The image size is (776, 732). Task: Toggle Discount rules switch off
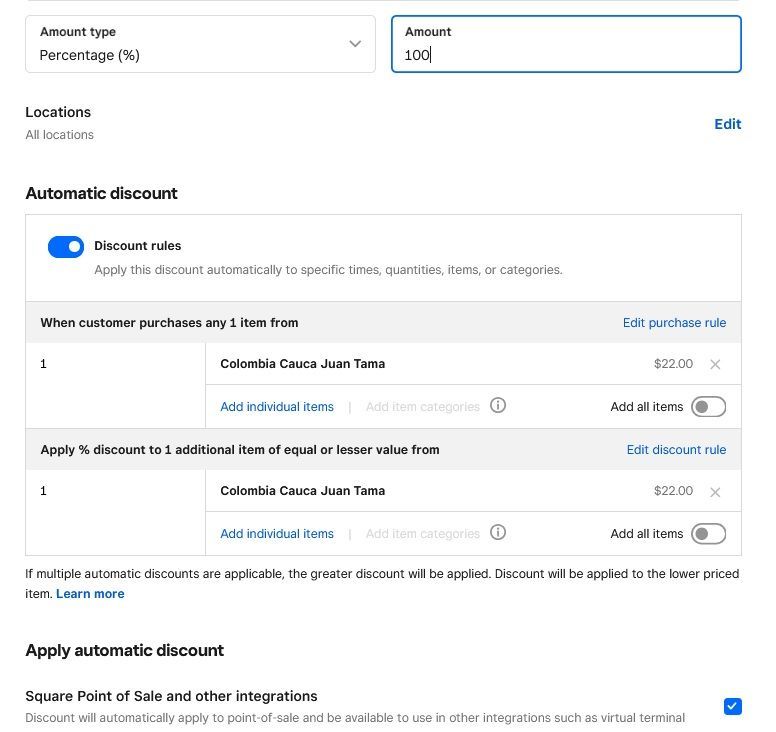[x=66, y=247]
